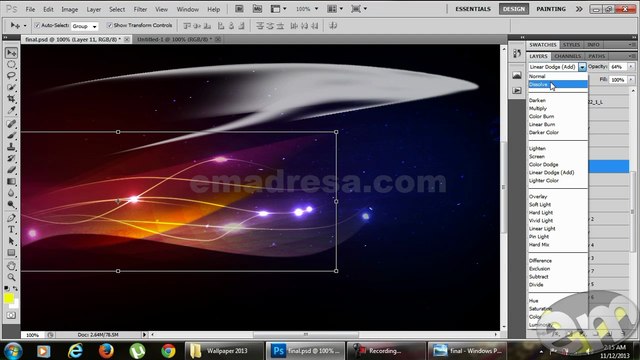Viewport: 640px width, 360px height.
Task: Launch Bridge from the application bar
Action: (x=239, y=9)
